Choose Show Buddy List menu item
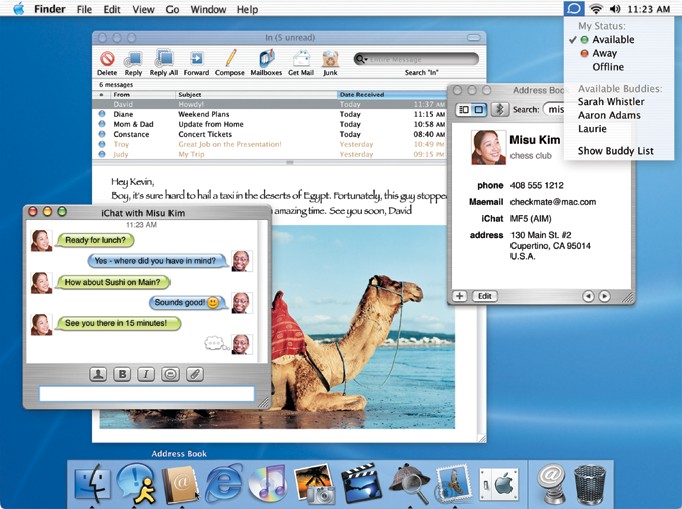 click(x=615, y=151)
